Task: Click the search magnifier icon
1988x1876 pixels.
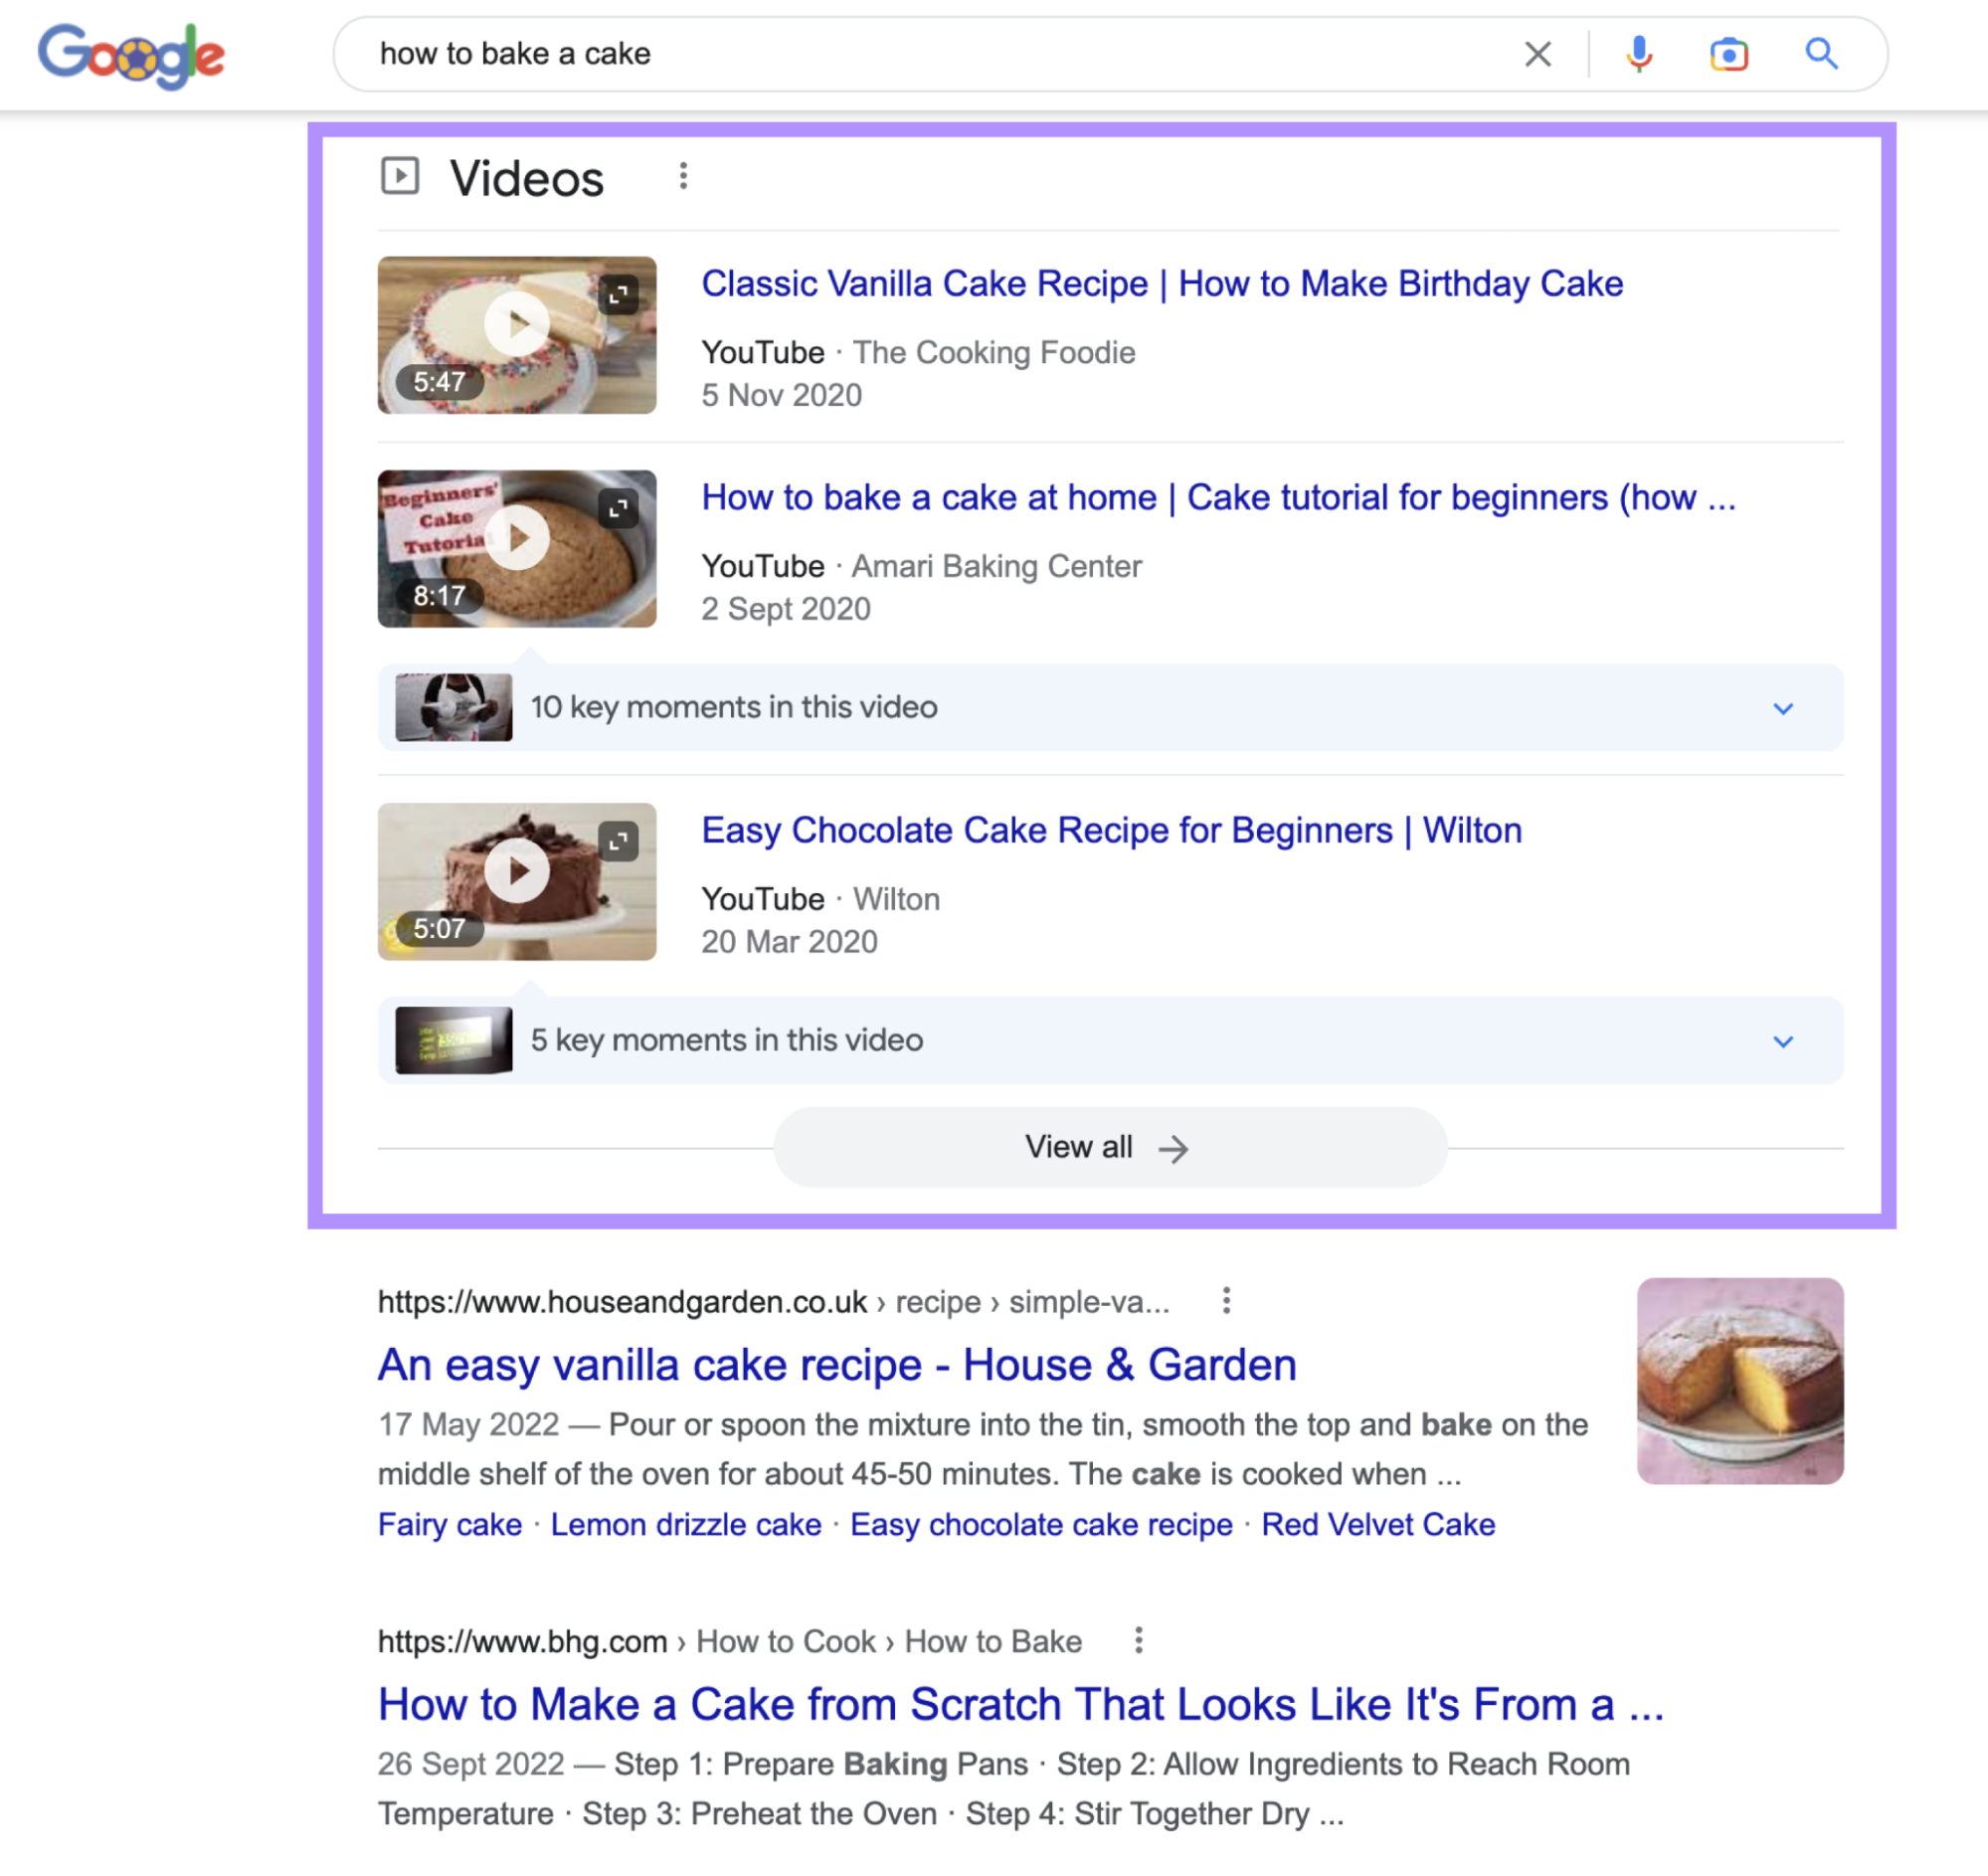Action: (1821, 54)
